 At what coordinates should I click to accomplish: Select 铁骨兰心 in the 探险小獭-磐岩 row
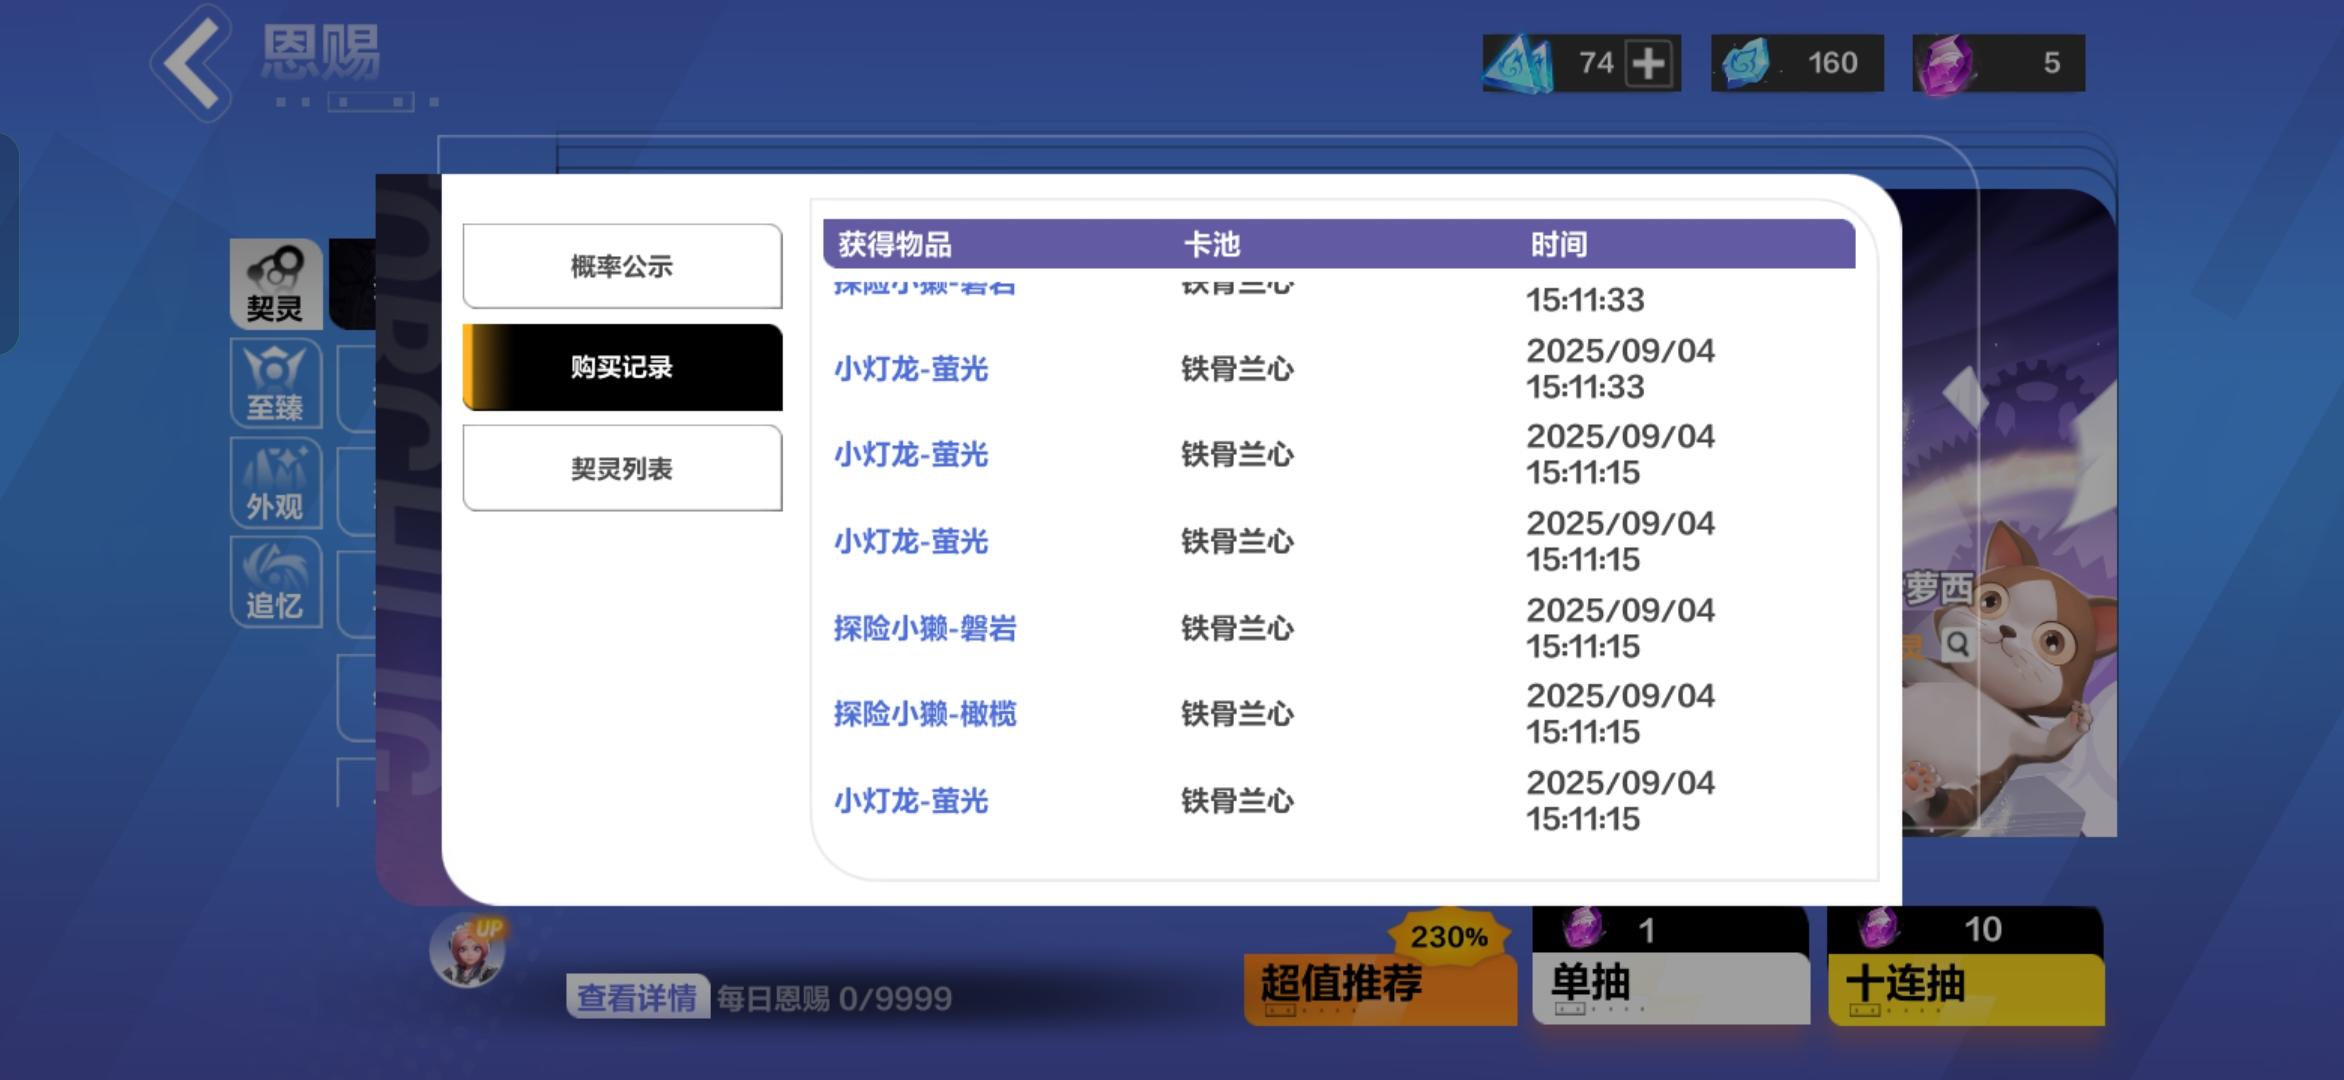click(1238, 628)
